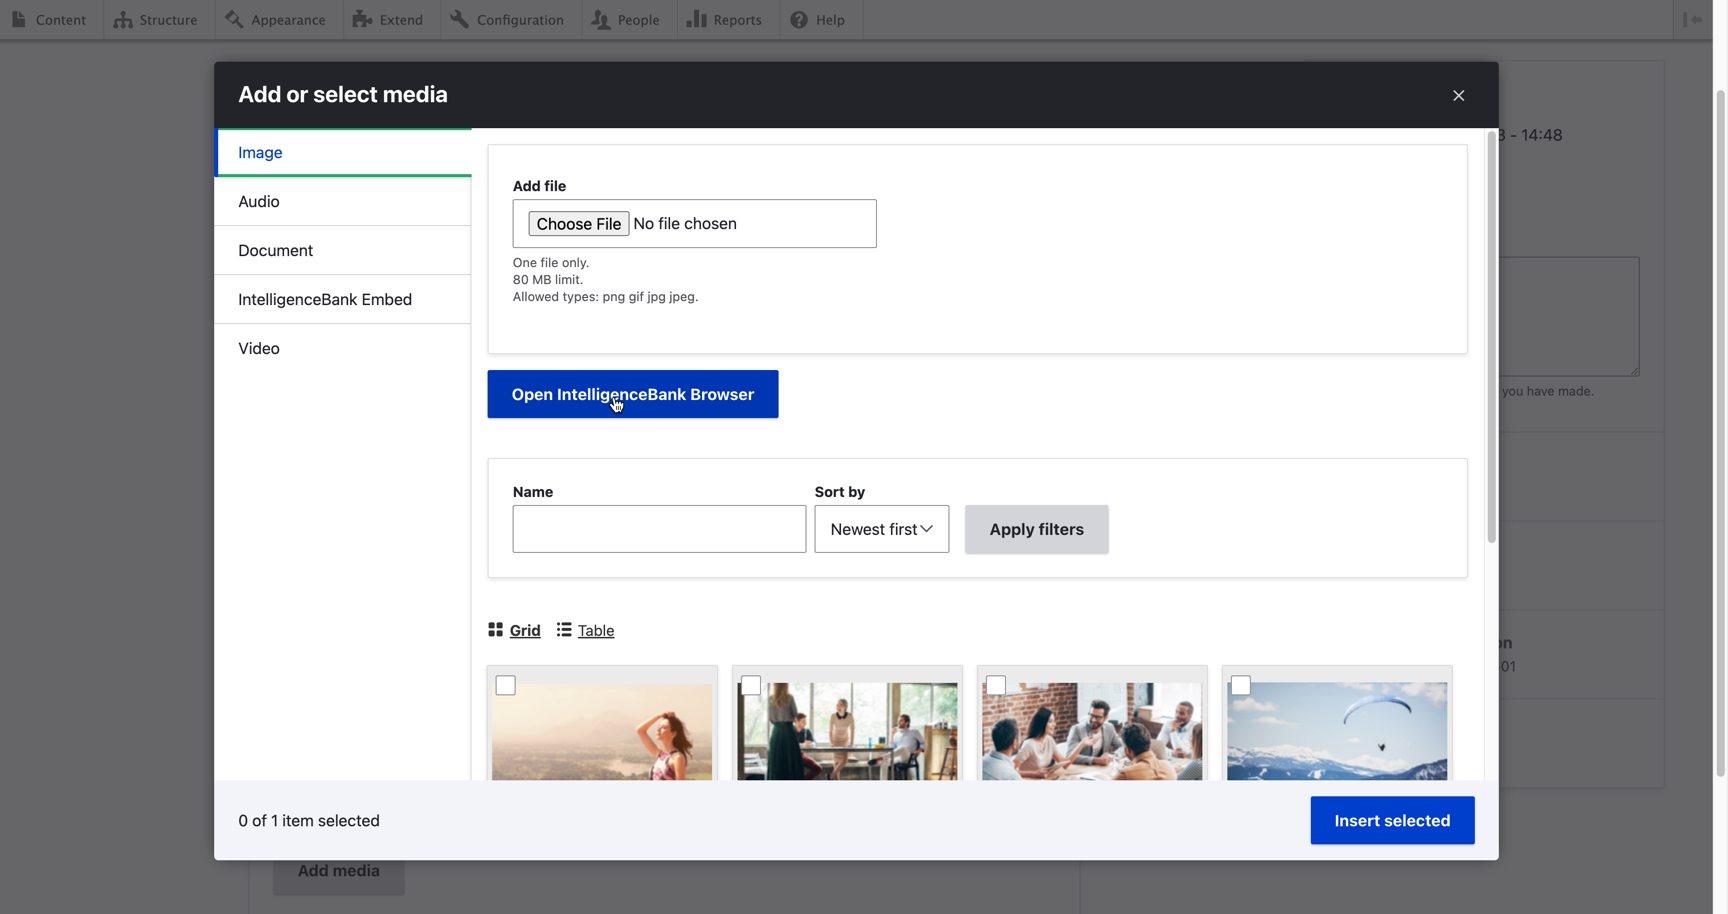The width and height of the screenshot is (1728, 914).
Task: Click Open IntelligenceBank Browser button
Action: pos(632,394)
